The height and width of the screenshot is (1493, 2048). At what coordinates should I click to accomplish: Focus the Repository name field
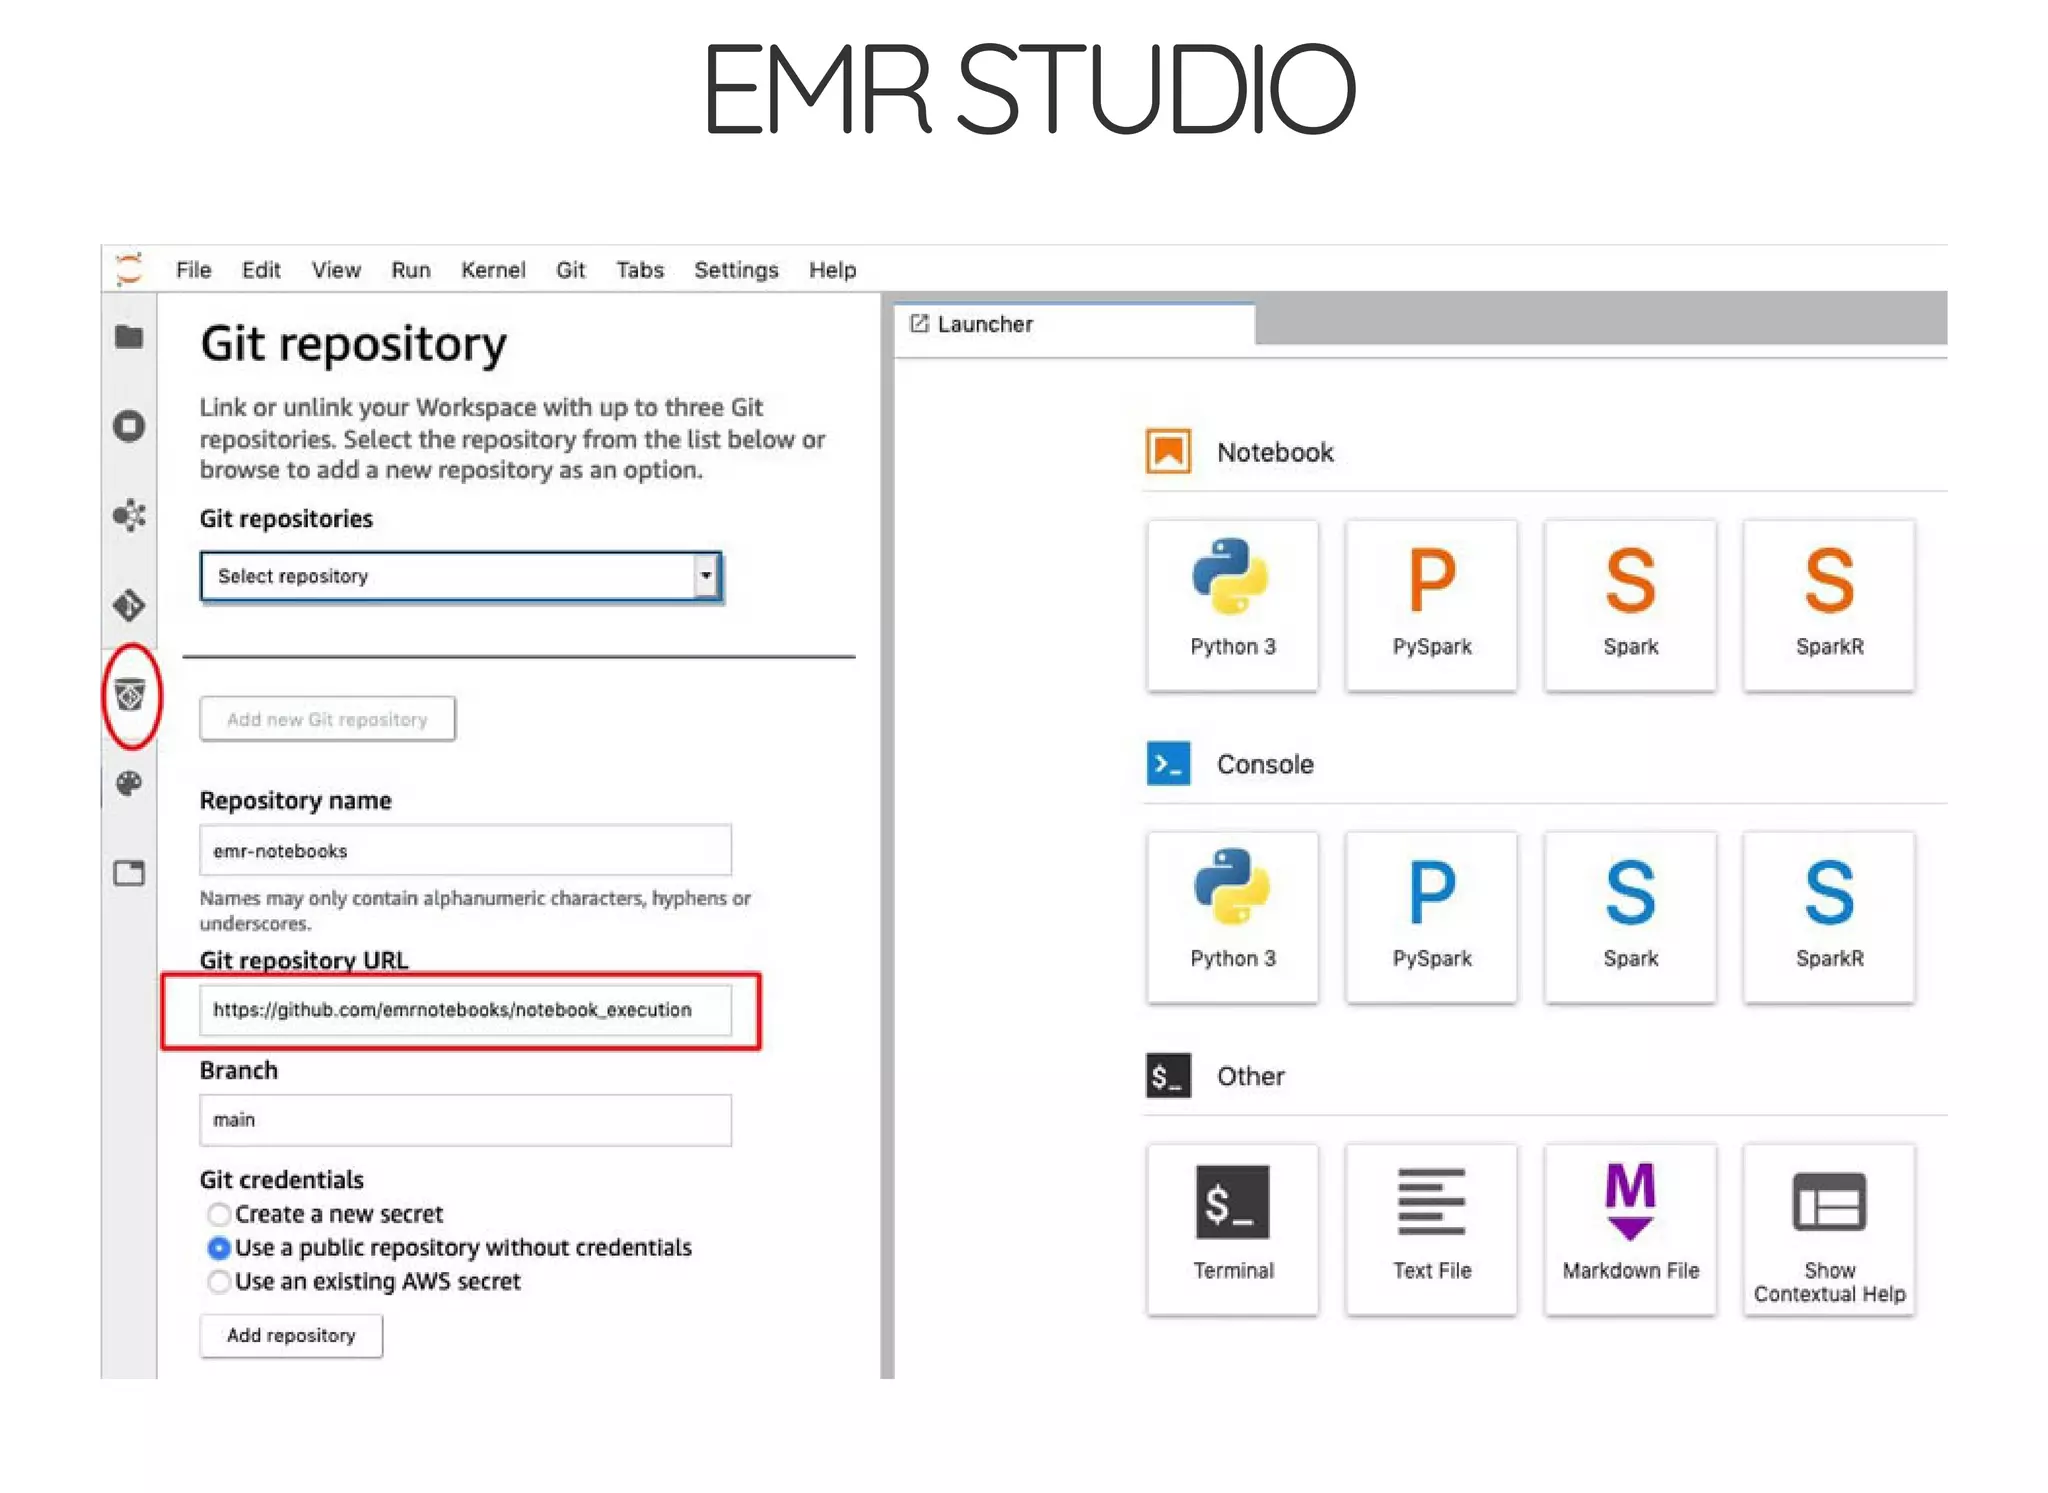point(465,851)
